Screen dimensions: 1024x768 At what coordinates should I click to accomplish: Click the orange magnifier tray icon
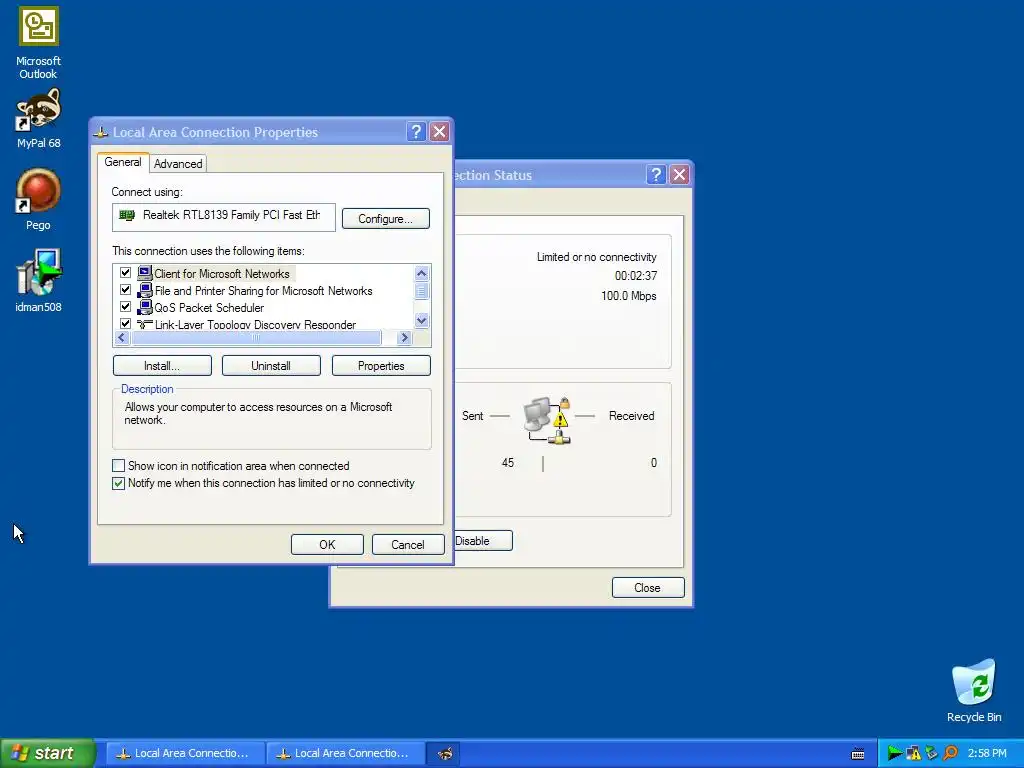tap(950, 753)
